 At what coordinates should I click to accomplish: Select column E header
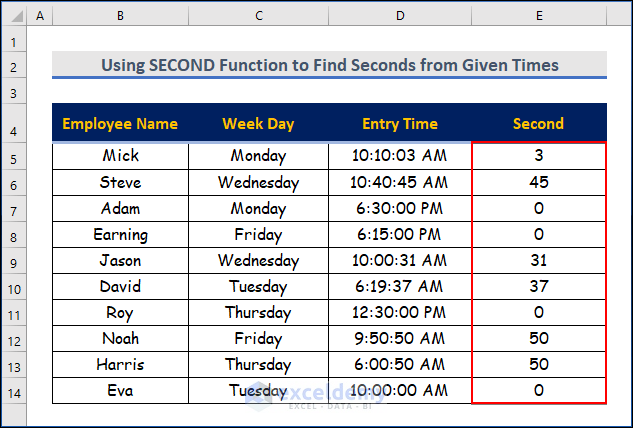tap(538, 16)
